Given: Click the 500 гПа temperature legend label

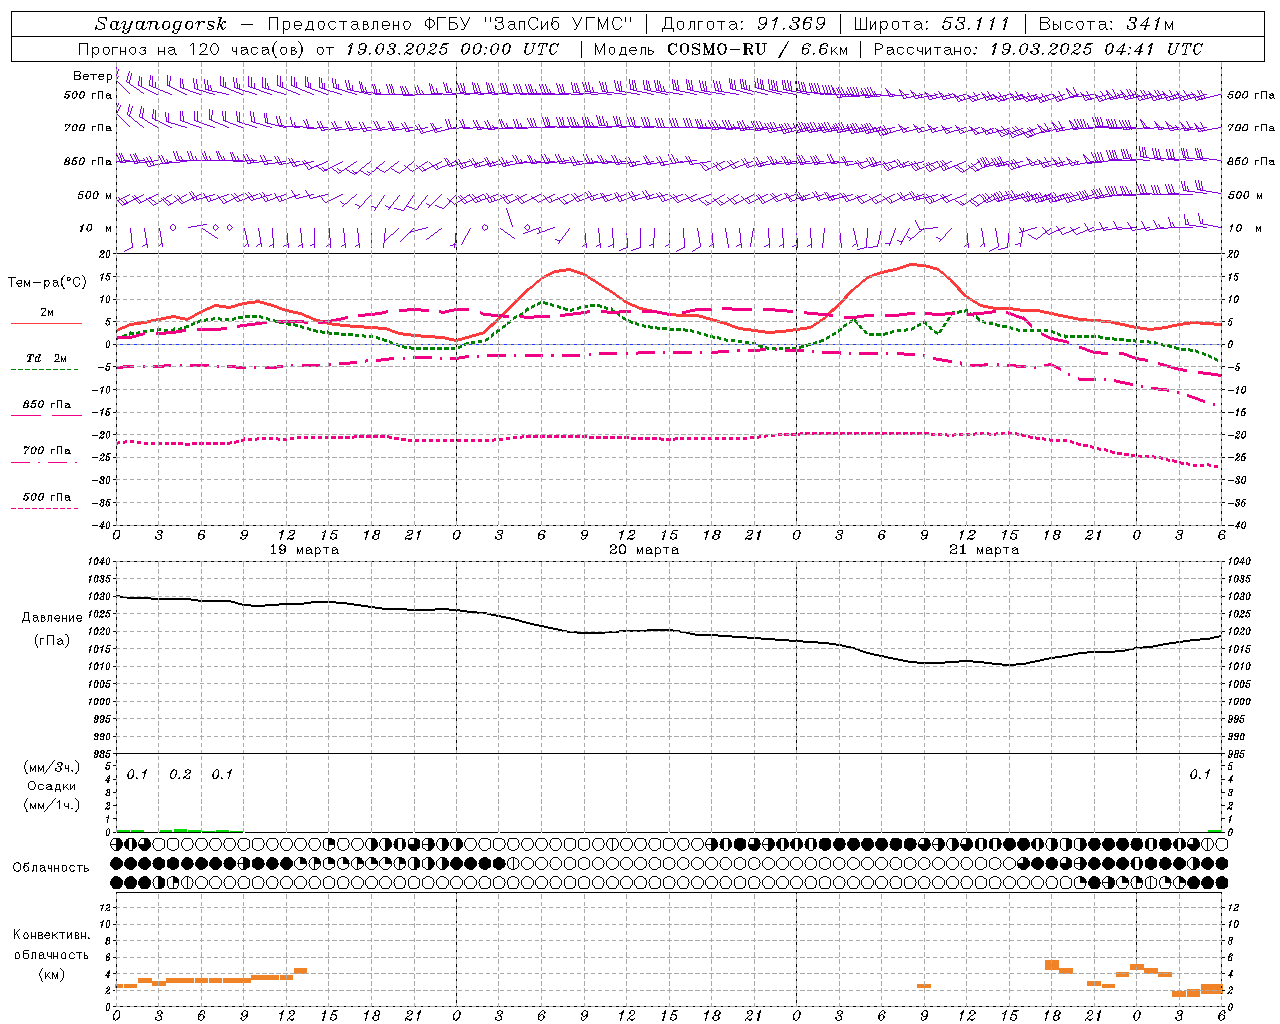Looking at the screenshot, I should click(x=47, y=496).
